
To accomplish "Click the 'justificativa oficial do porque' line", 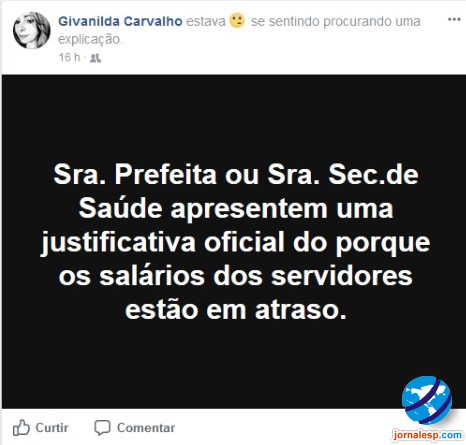I will 236,243.
